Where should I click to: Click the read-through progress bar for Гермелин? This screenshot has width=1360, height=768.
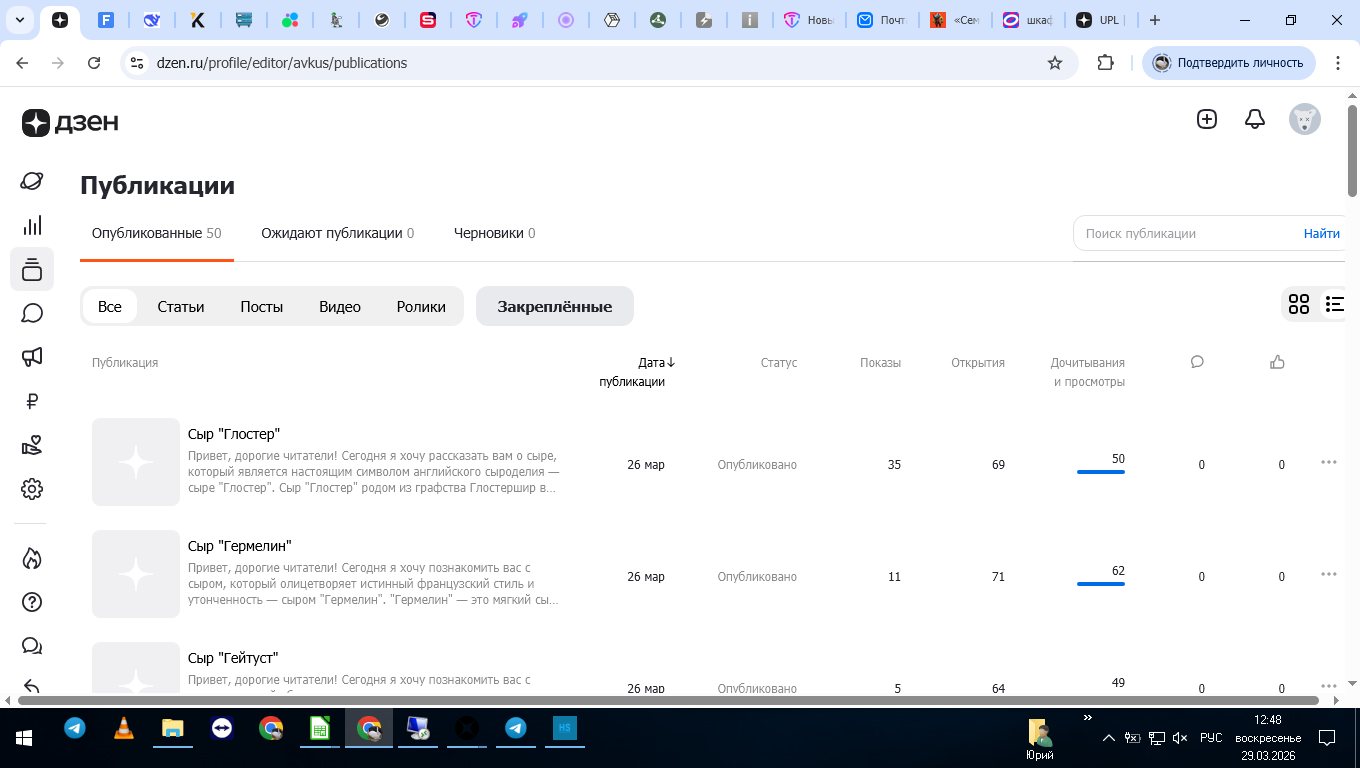click(x=1101, y=584)
